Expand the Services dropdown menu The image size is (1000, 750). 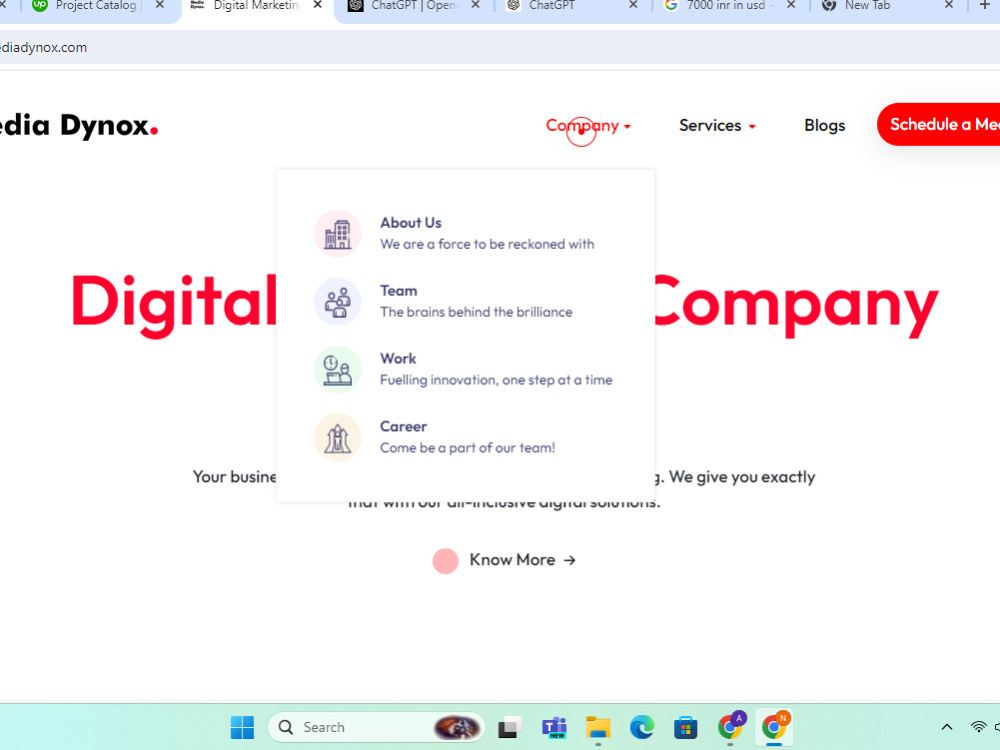(x=717, y=126)
